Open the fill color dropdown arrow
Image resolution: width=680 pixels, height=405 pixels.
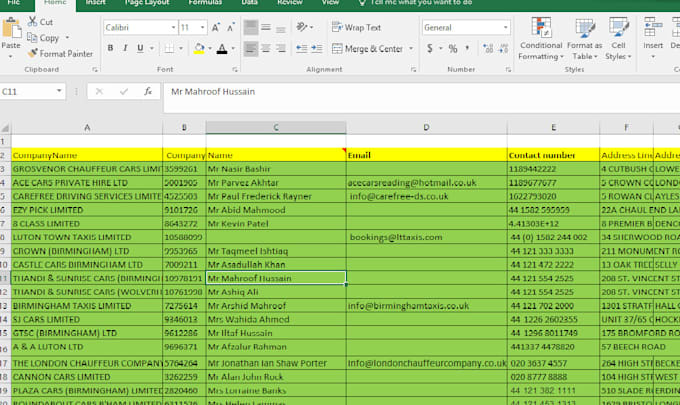pos(210,48)
